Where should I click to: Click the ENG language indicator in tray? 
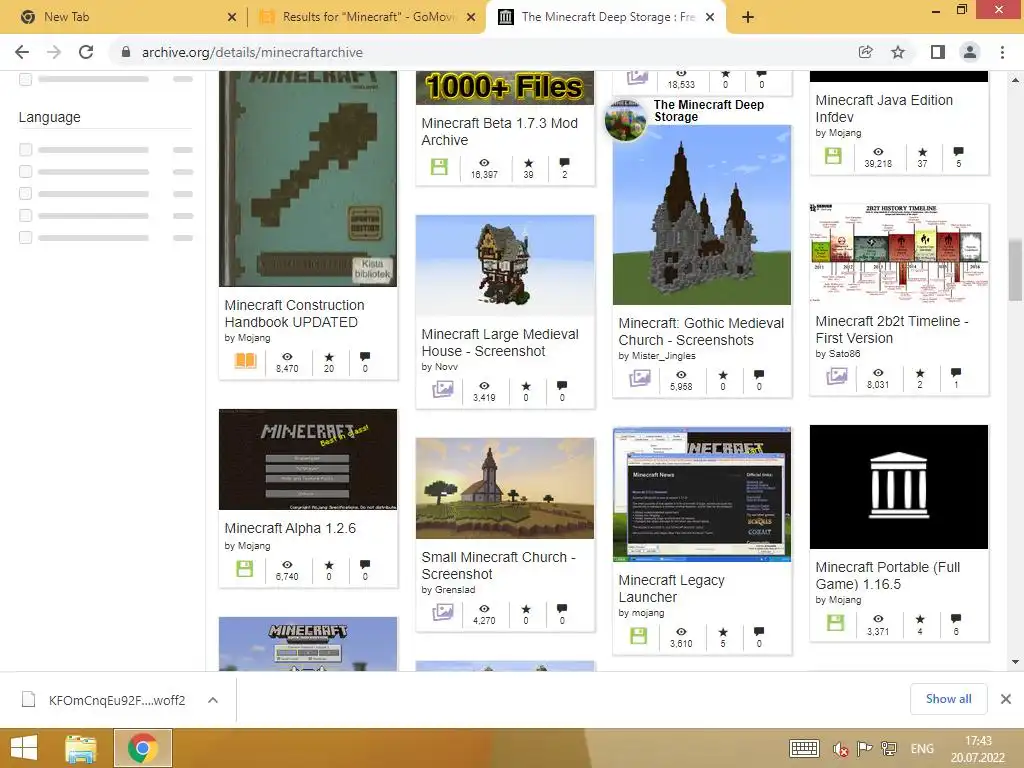click(x=922, y=749)
